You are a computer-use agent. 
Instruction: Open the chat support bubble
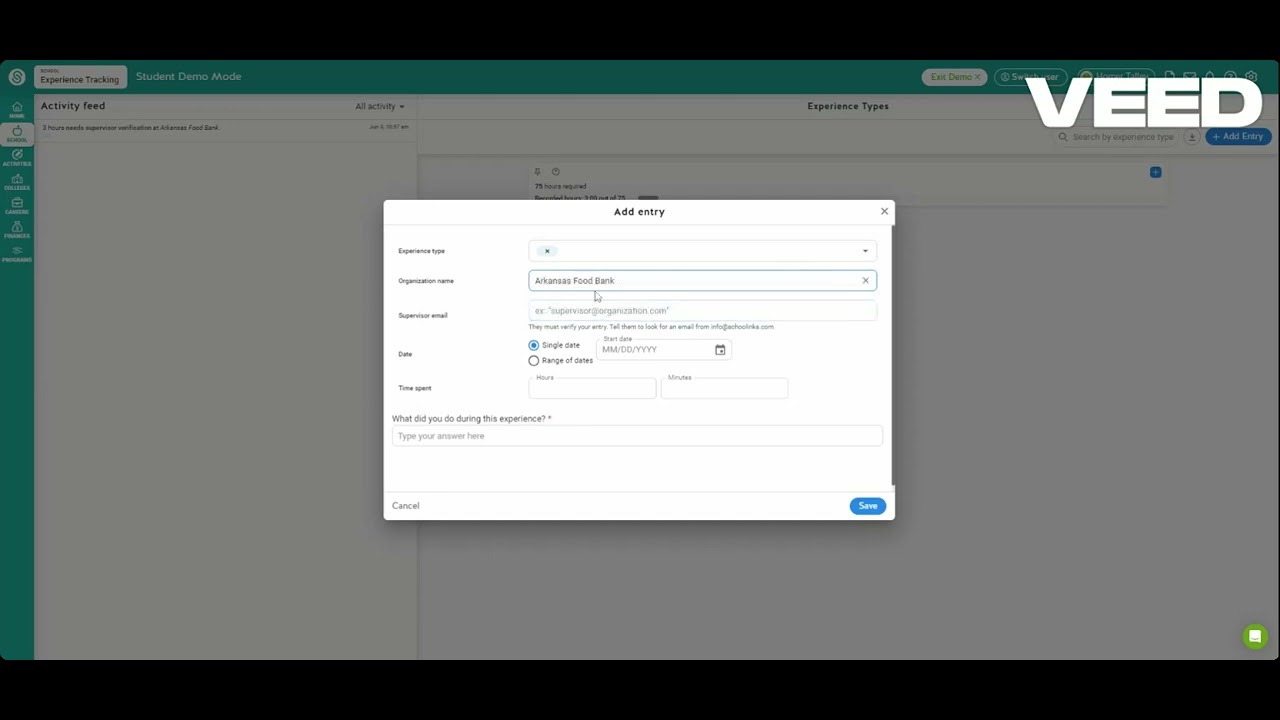point(1255,636)
